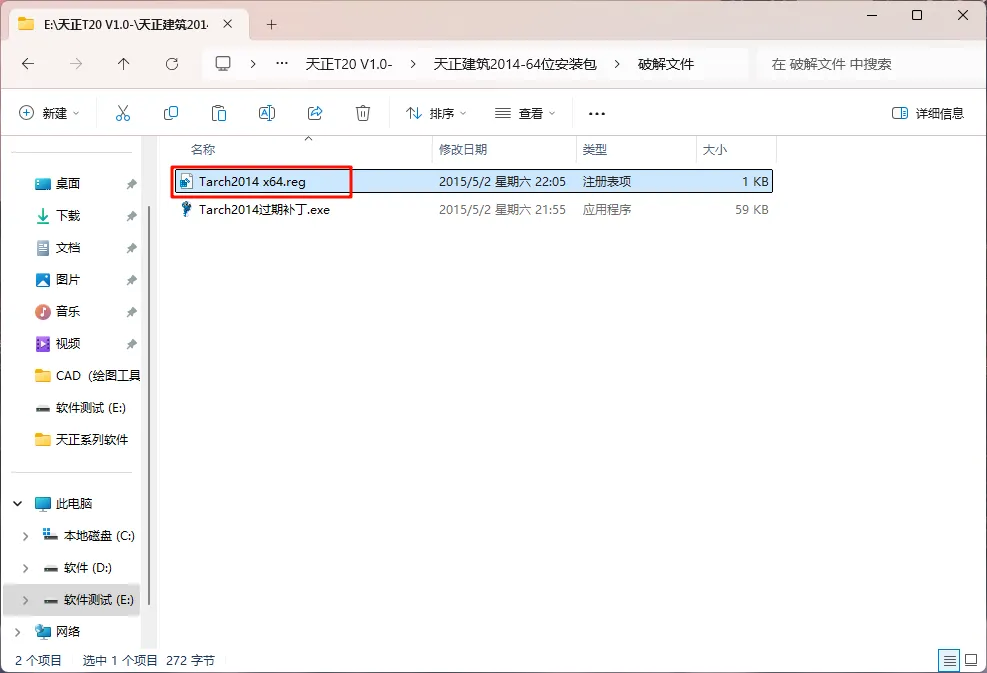
Task: Click the navigation pane scrollbar
Action: (149, 406)
